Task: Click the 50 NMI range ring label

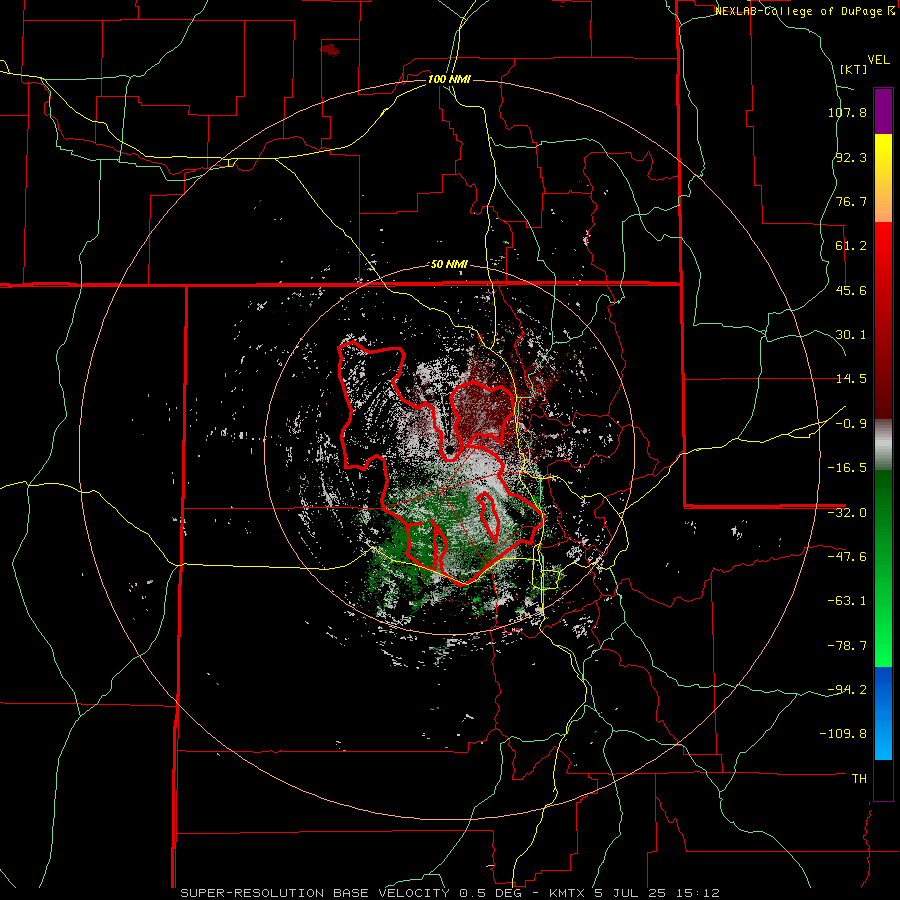Action: point(449,265)
